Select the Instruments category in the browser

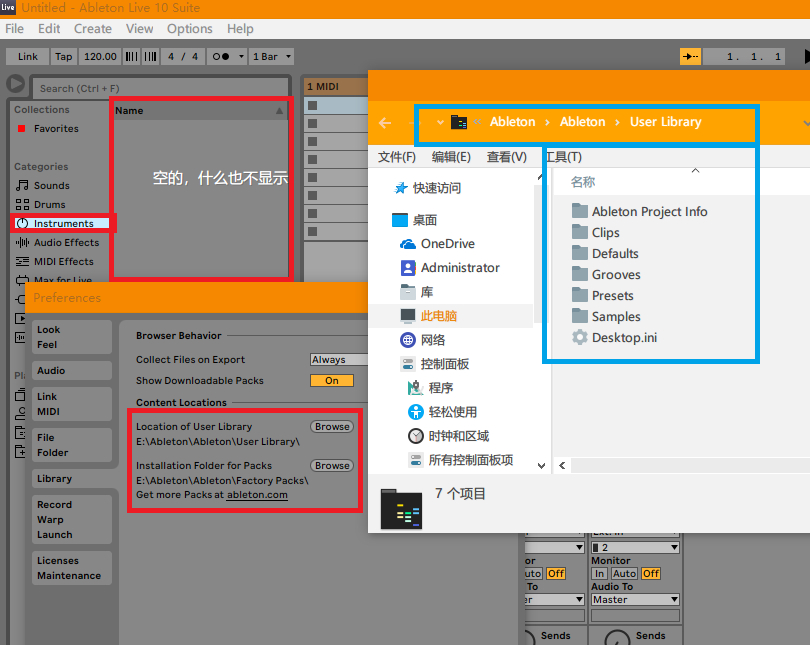[x=60, y=224]
